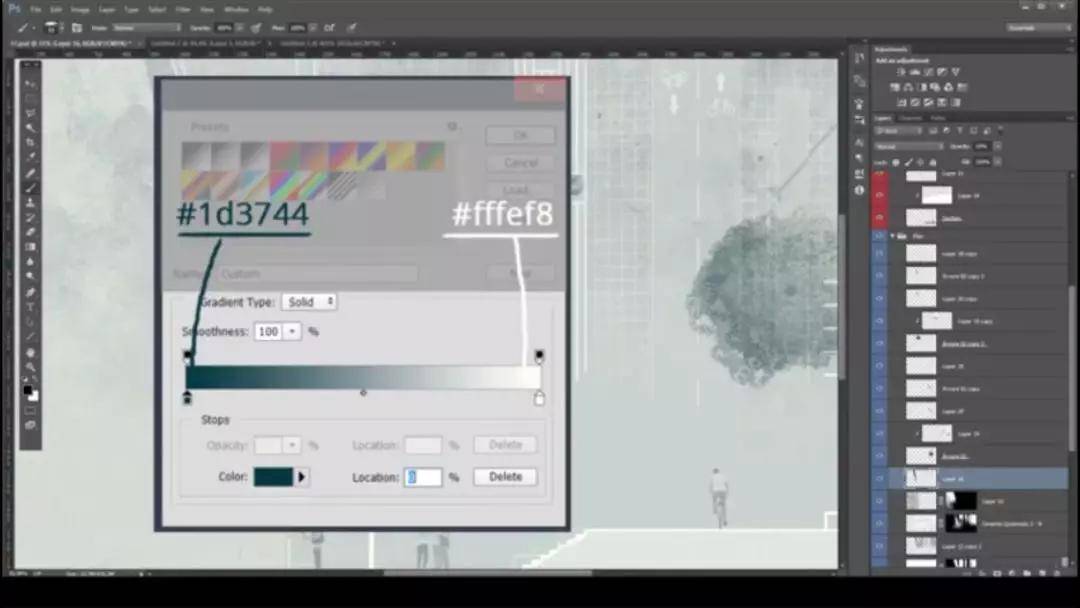
Task: Click OK in the Gradient Editor
Action: pos(520,135)
